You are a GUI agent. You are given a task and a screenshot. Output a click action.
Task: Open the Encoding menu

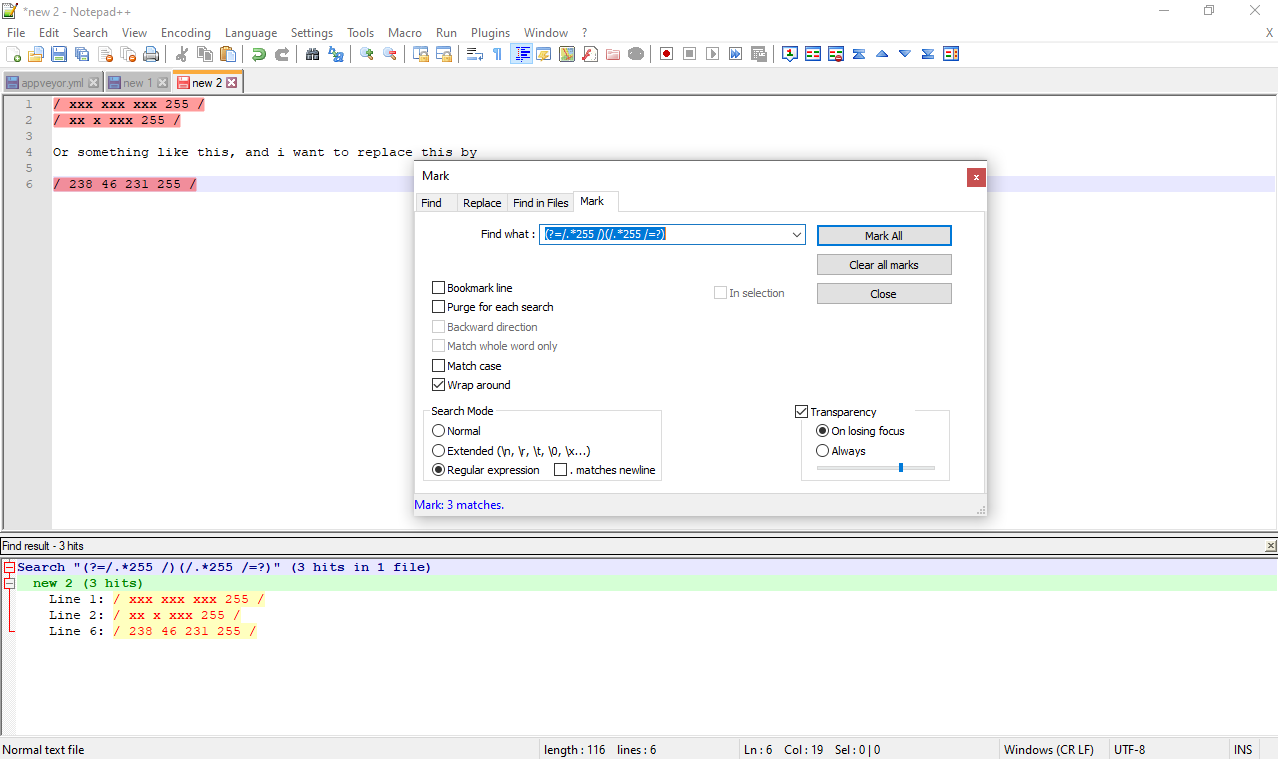point(186,33)
